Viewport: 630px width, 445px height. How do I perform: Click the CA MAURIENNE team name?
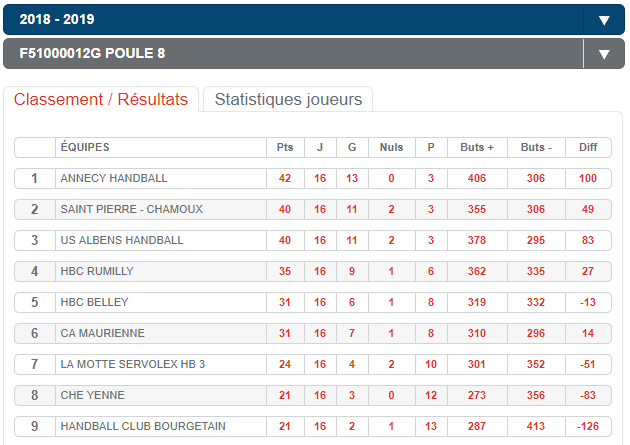pyautogui.click(x=101, y=333)
